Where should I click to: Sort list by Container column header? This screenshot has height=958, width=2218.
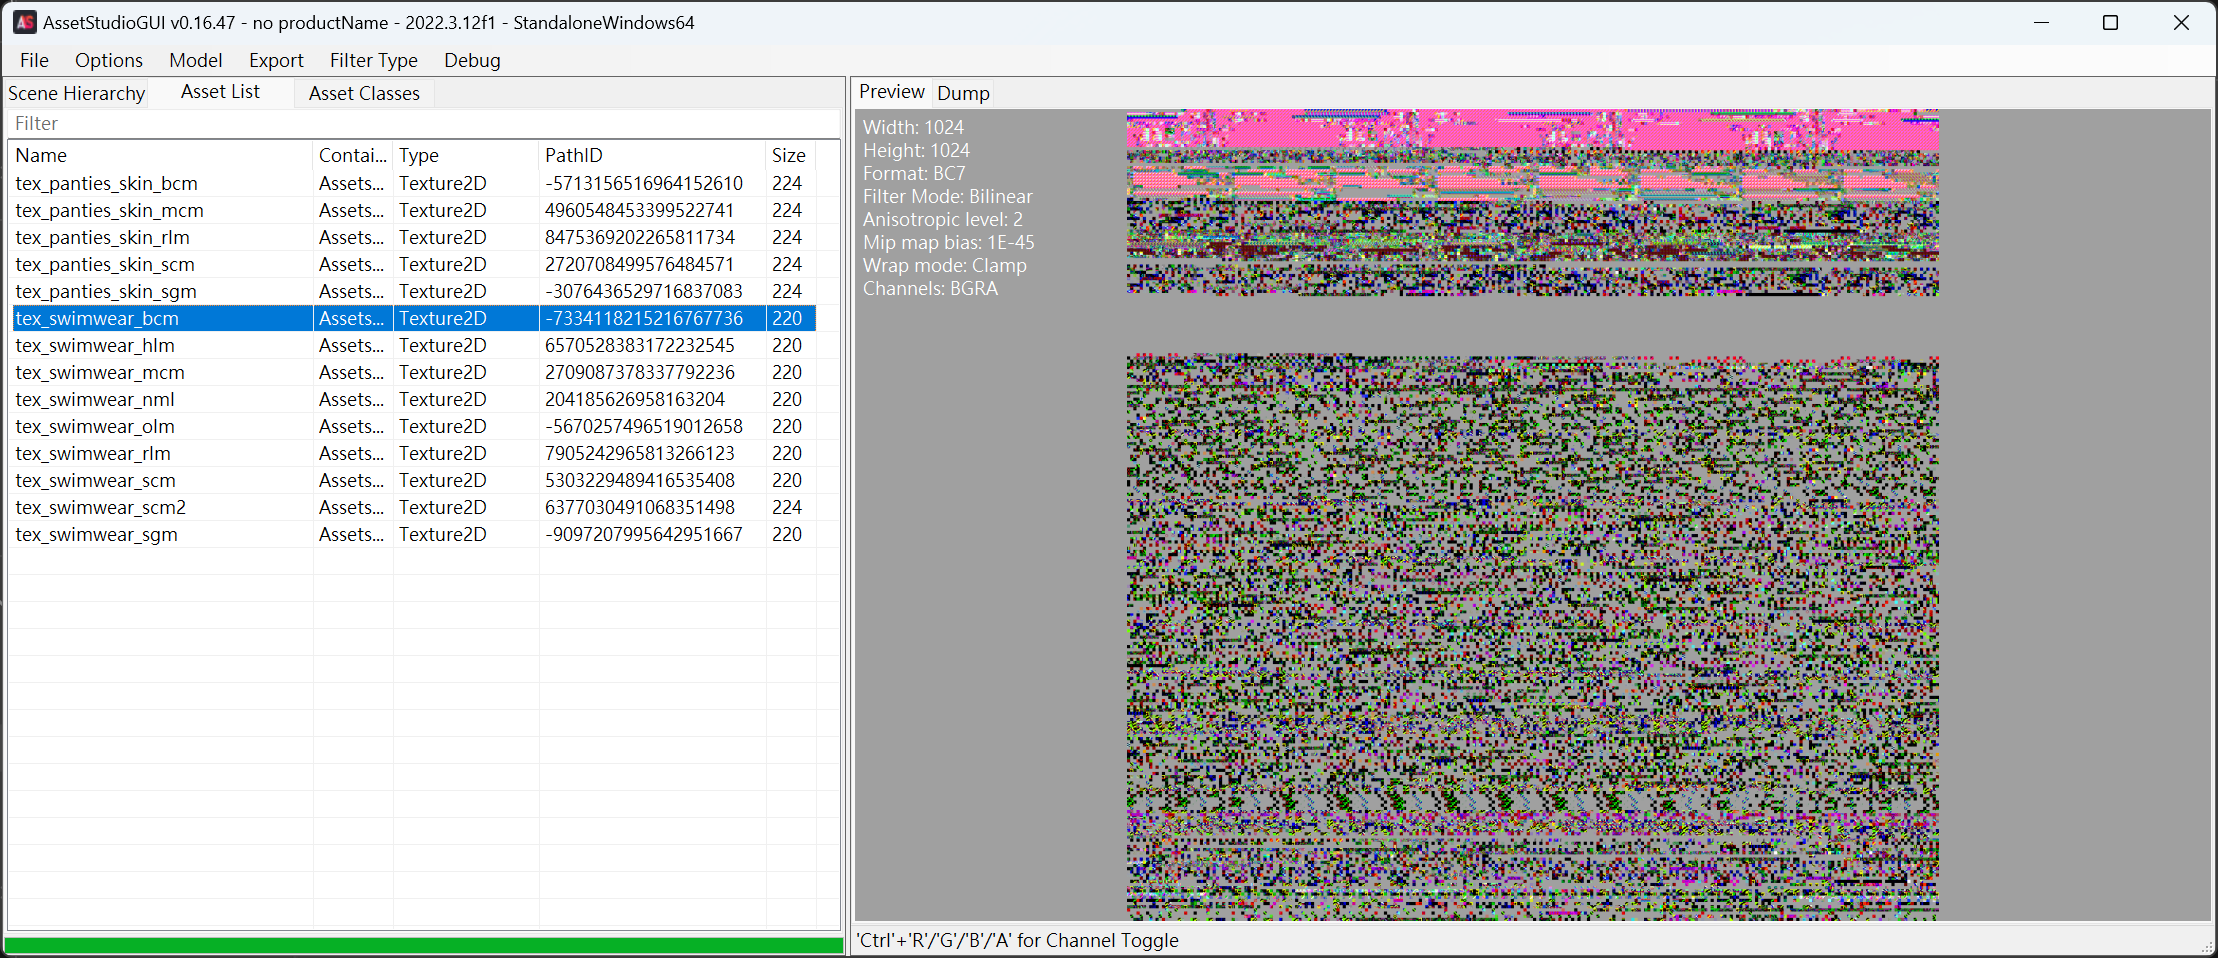(x=353, y=155)
